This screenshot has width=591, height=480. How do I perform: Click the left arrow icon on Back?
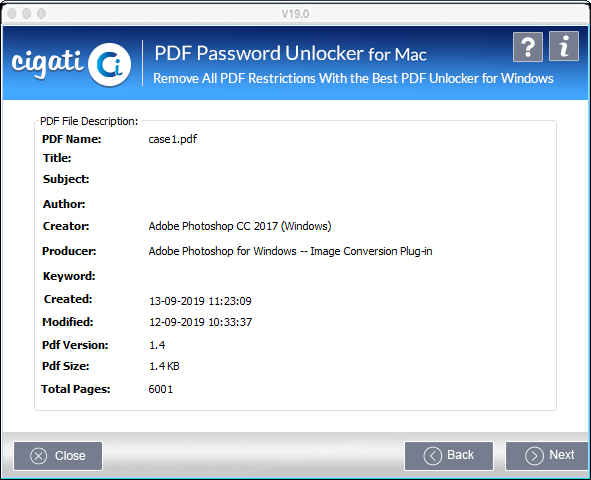432,456
